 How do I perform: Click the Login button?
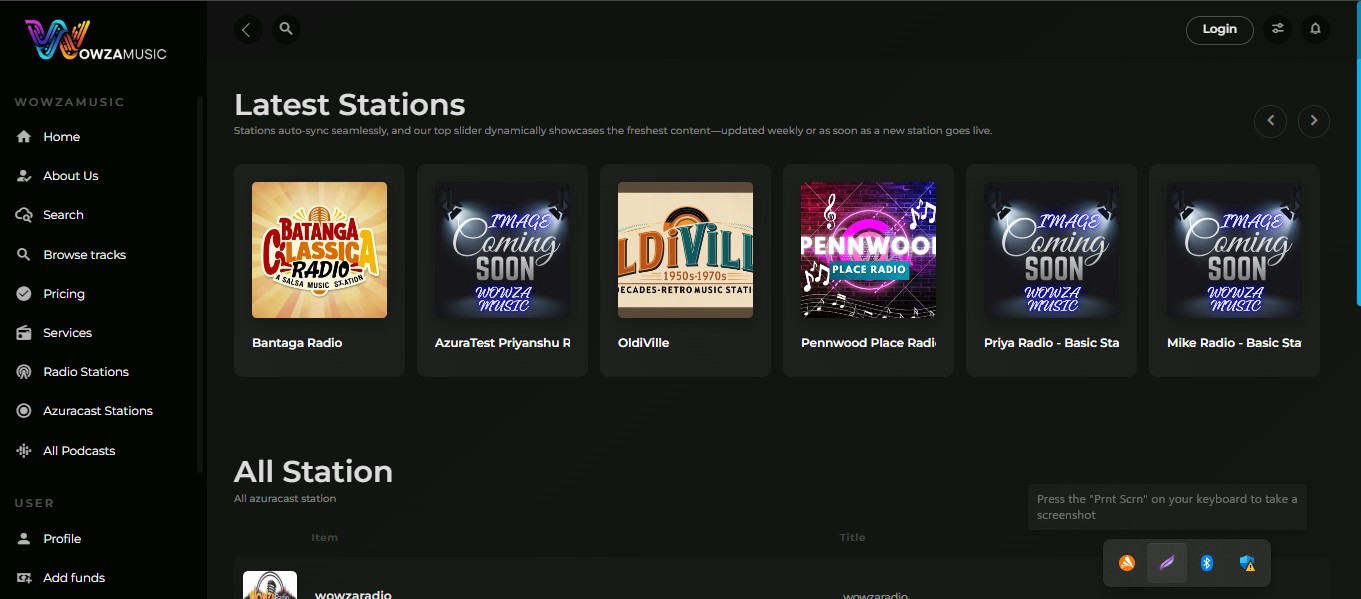1219,29
